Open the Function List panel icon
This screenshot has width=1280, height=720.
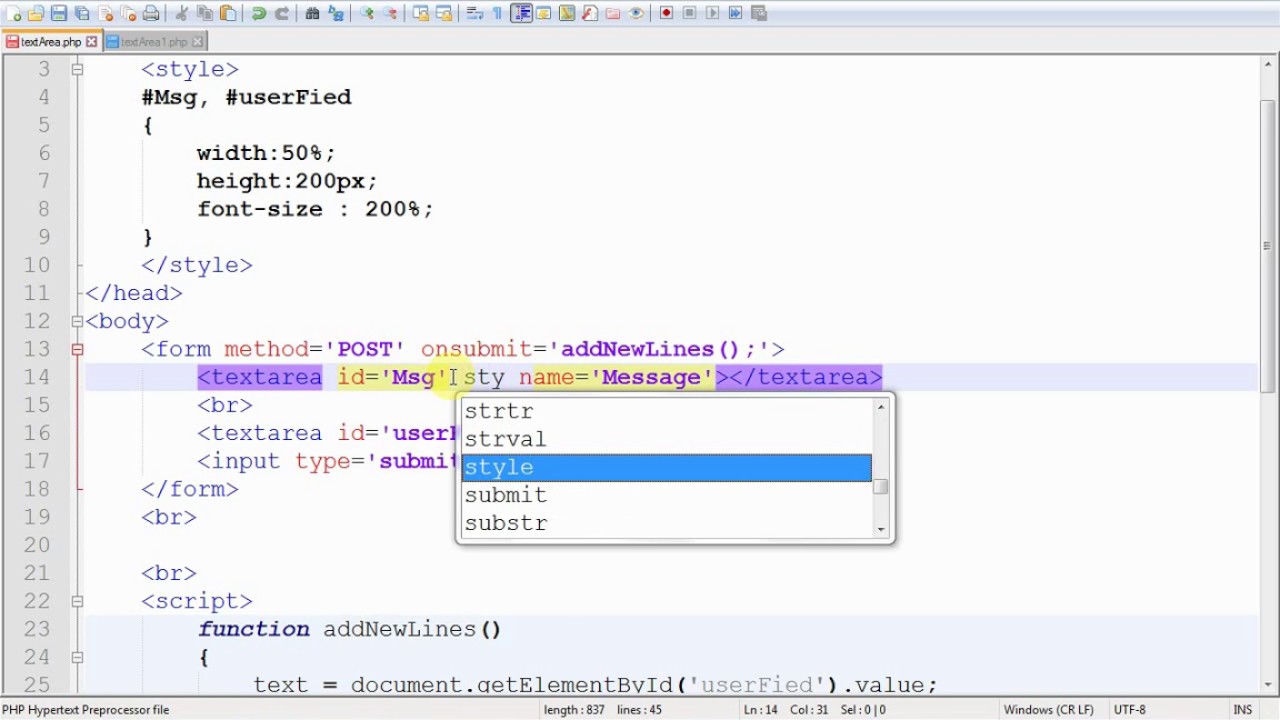[589, 13]
